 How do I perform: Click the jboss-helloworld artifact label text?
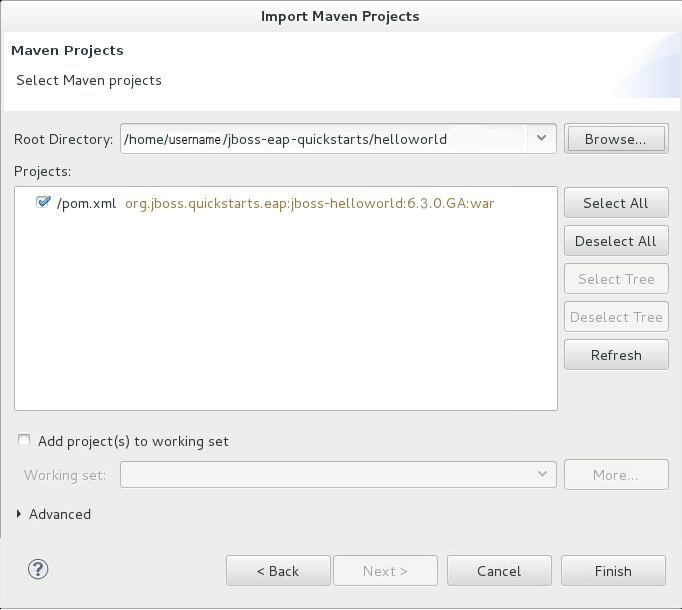(x=309, y=203)
